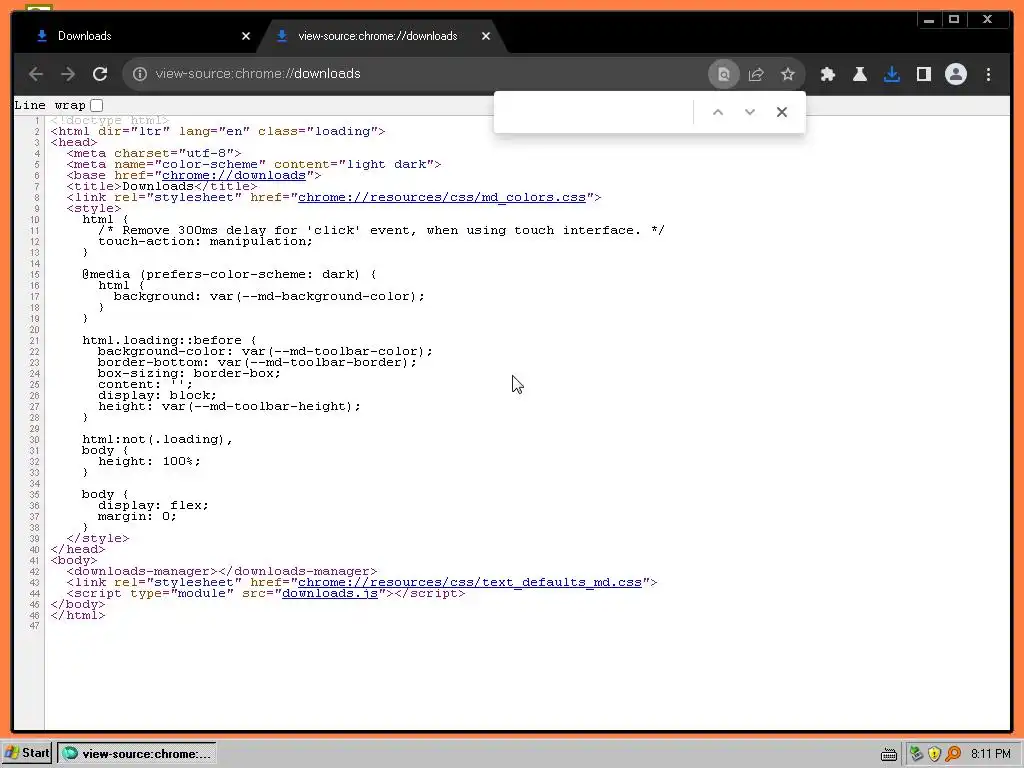Click the find-in-page search icon
Image resolution: width=1024 pixels, height=768 pixels.
coord(724,74)
